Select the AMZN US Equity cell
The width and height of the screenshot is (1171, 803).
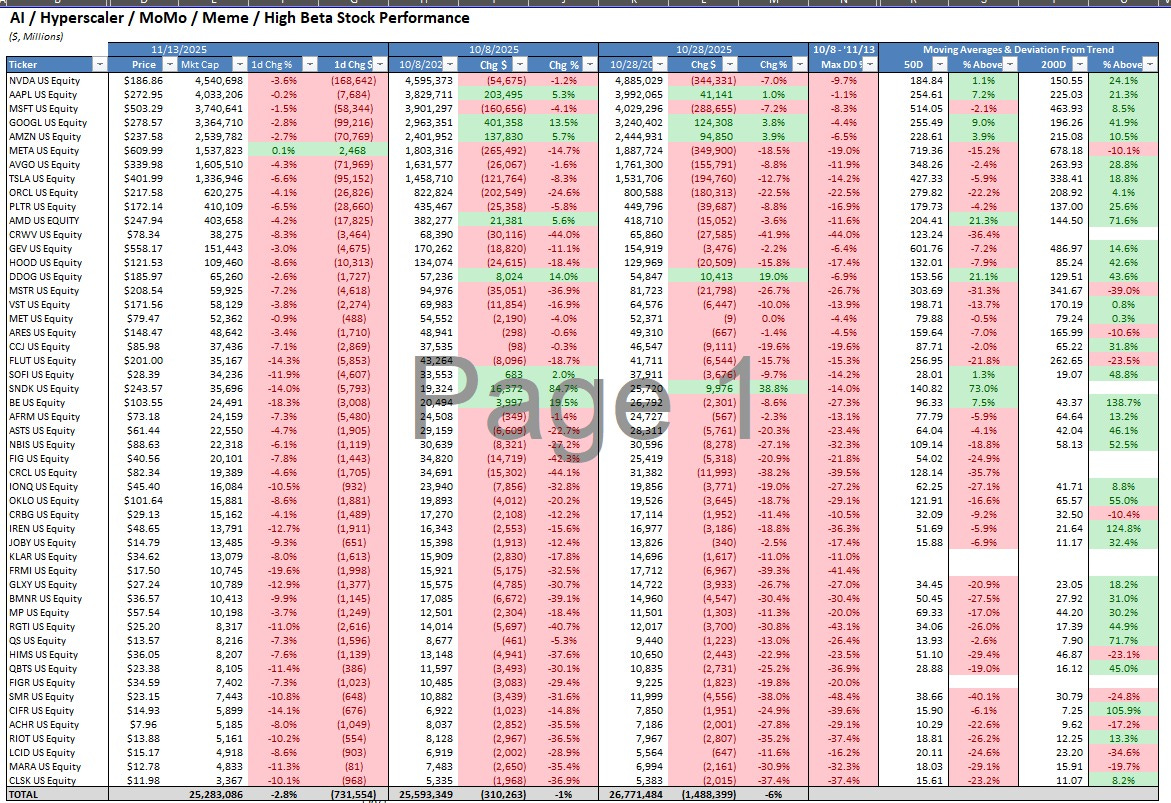[x=58, y=137]
